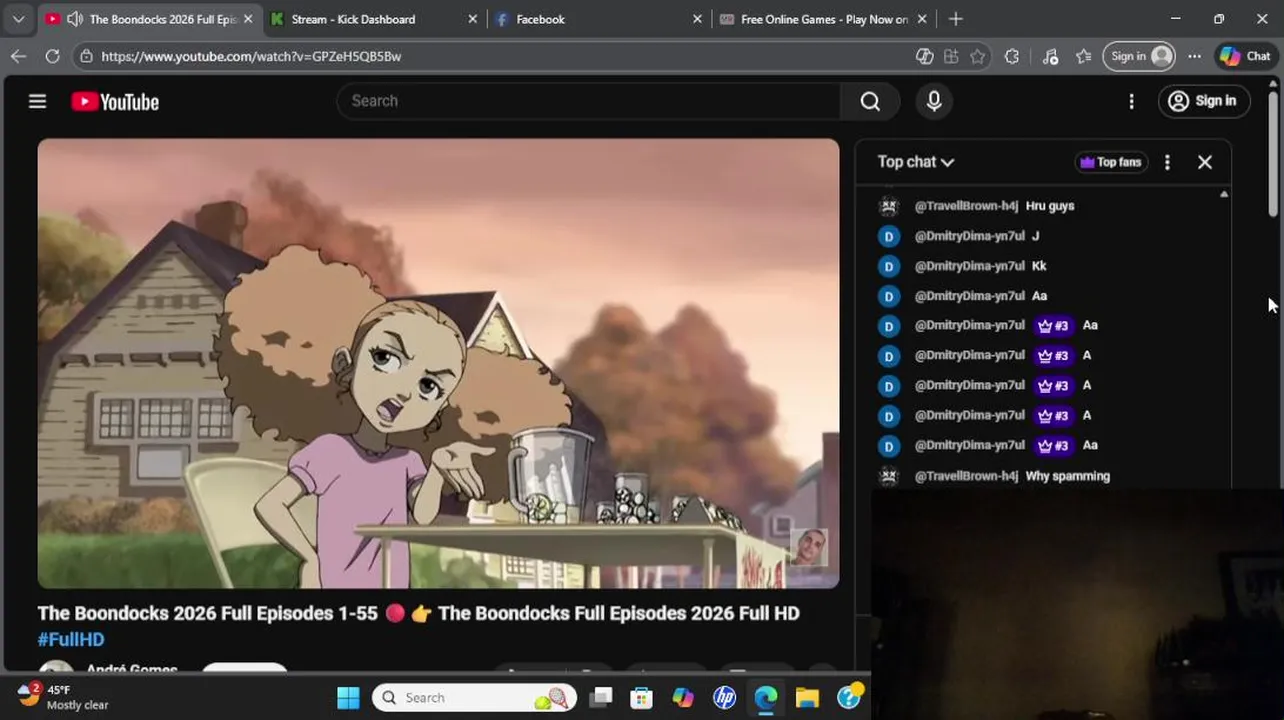Click the YouTube search magnifier button
The height and width of the screenshot is (720, 1284).
coord(870,101)
